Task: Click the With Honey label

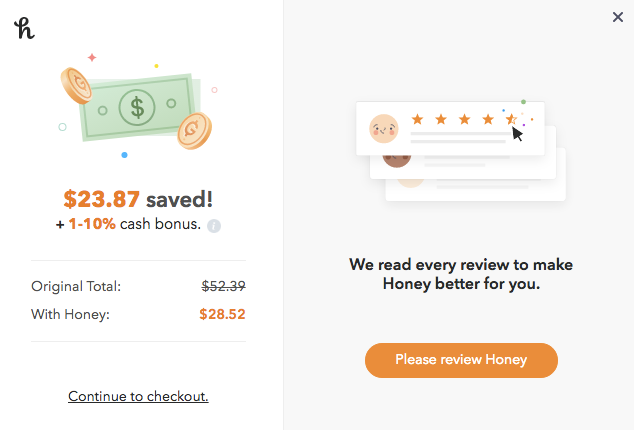Action: click(70, 314)
